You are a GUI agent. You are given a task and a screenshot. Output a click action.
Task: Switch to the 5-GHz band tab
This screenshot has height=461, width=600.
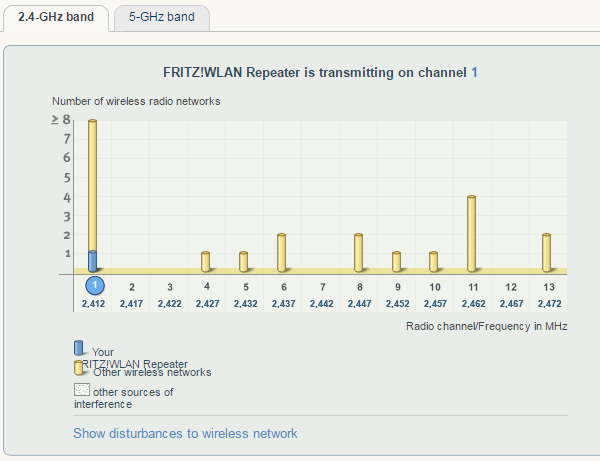click(x=161, y=17)
